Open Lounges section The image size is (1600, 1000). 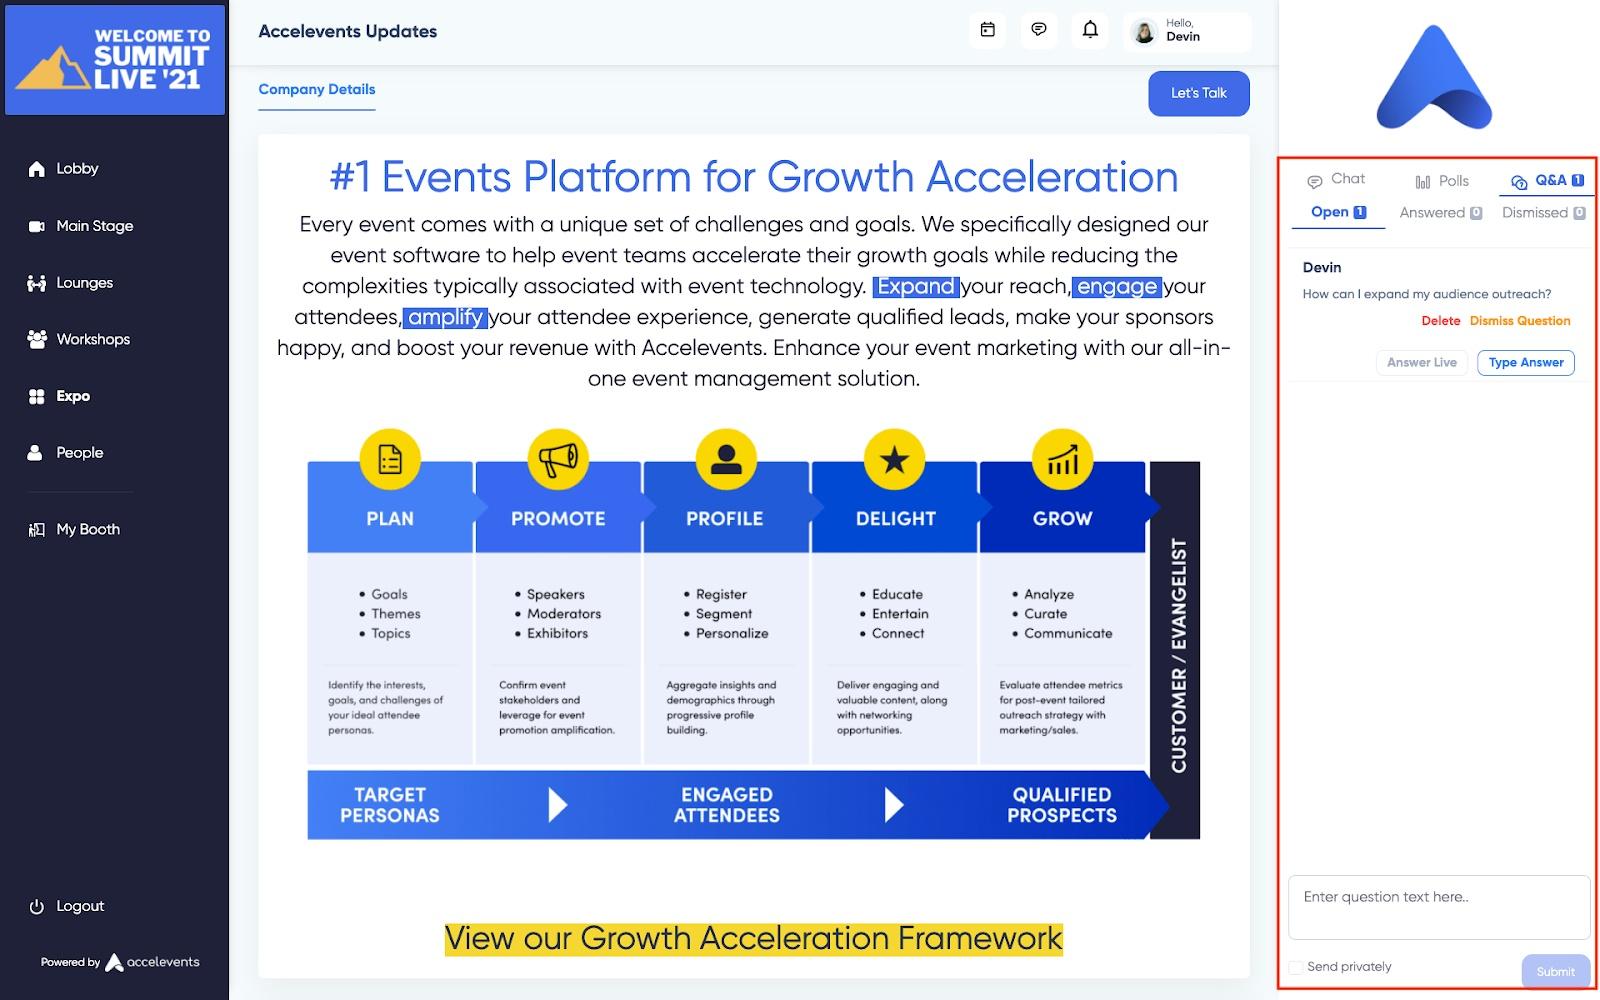coord(84,283)
